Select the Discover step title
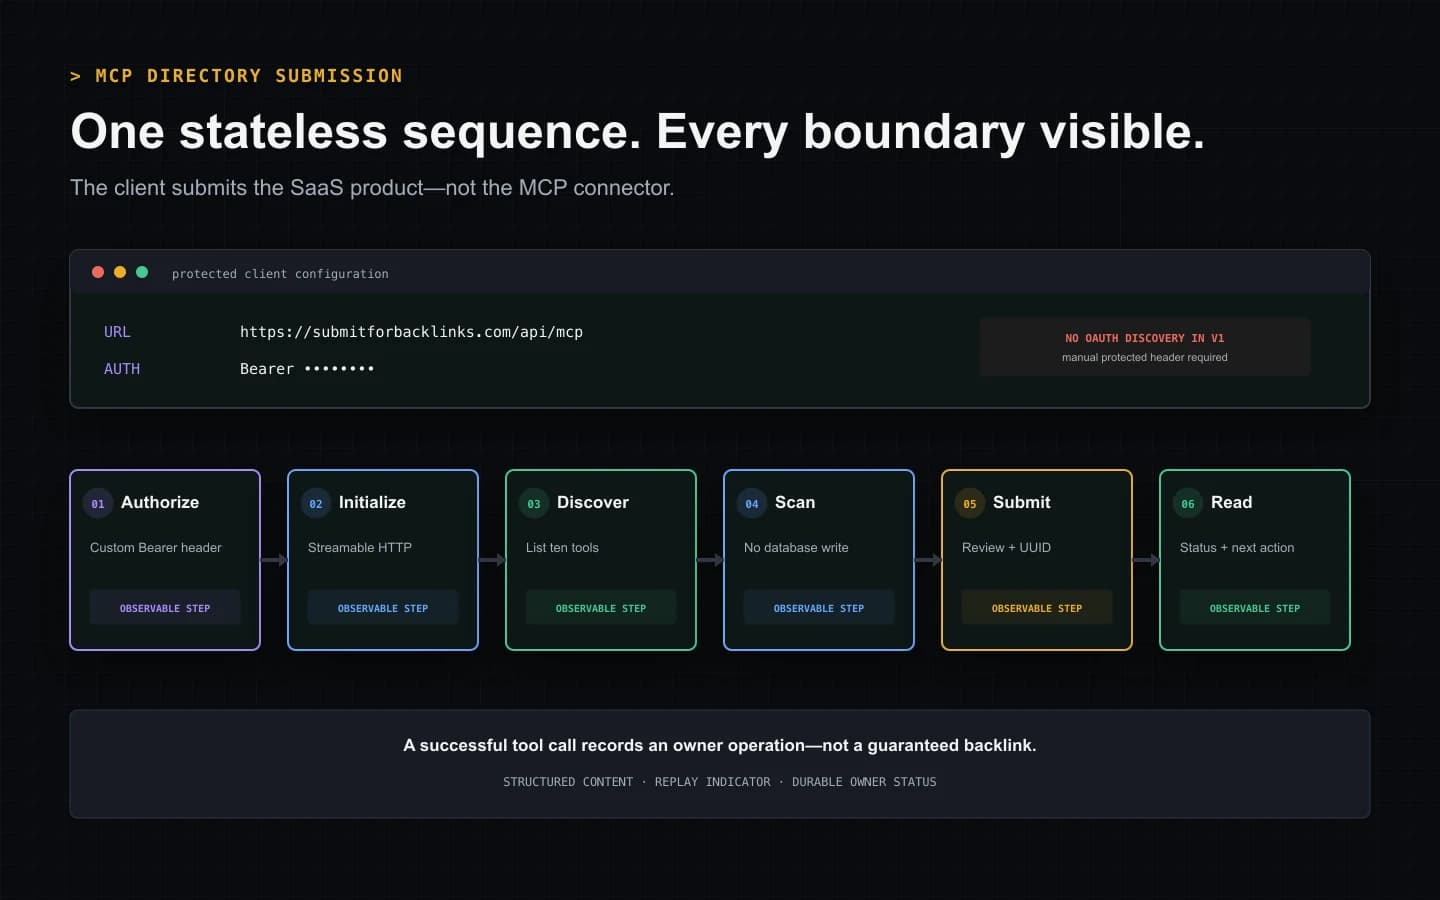 click(x=593, y=502)
